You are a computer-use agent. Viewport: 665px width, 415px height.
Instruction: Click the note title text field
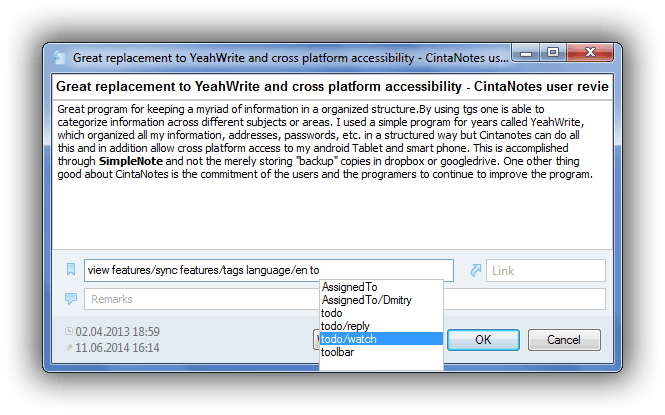click(332, 86)
